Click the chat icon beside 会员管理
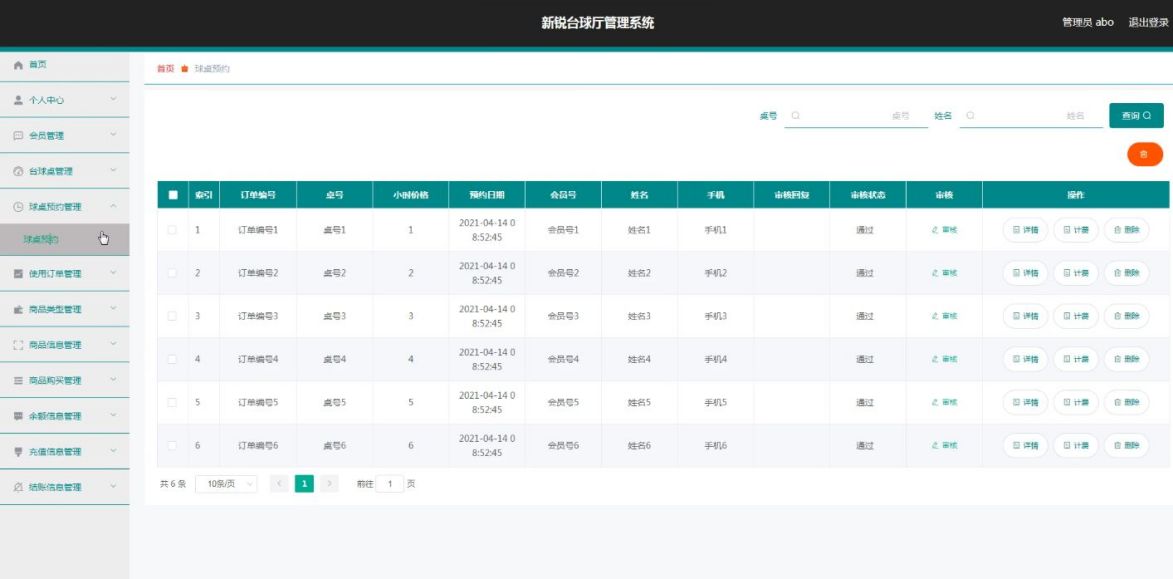The width and height of the screenshot is (1173, 579). [x=19, y=135]
